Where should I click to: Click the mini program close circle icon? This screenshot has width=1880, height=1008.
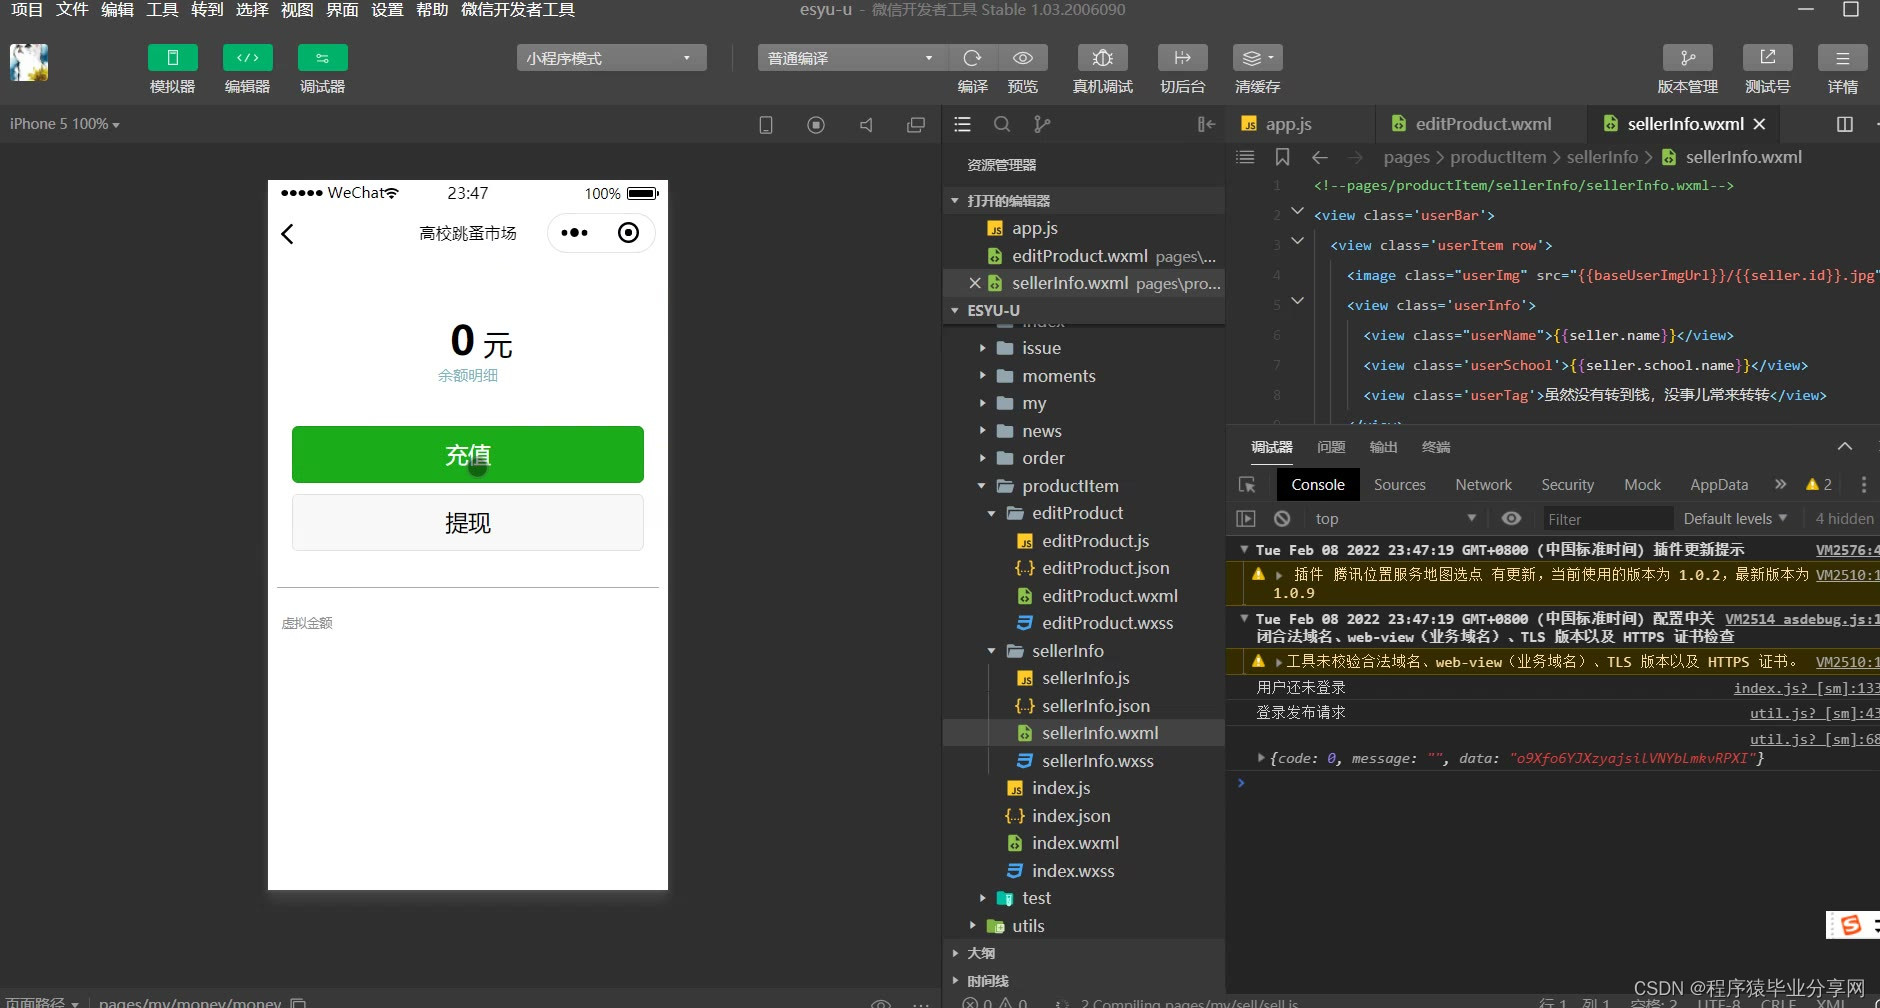(x=628, y=233)
